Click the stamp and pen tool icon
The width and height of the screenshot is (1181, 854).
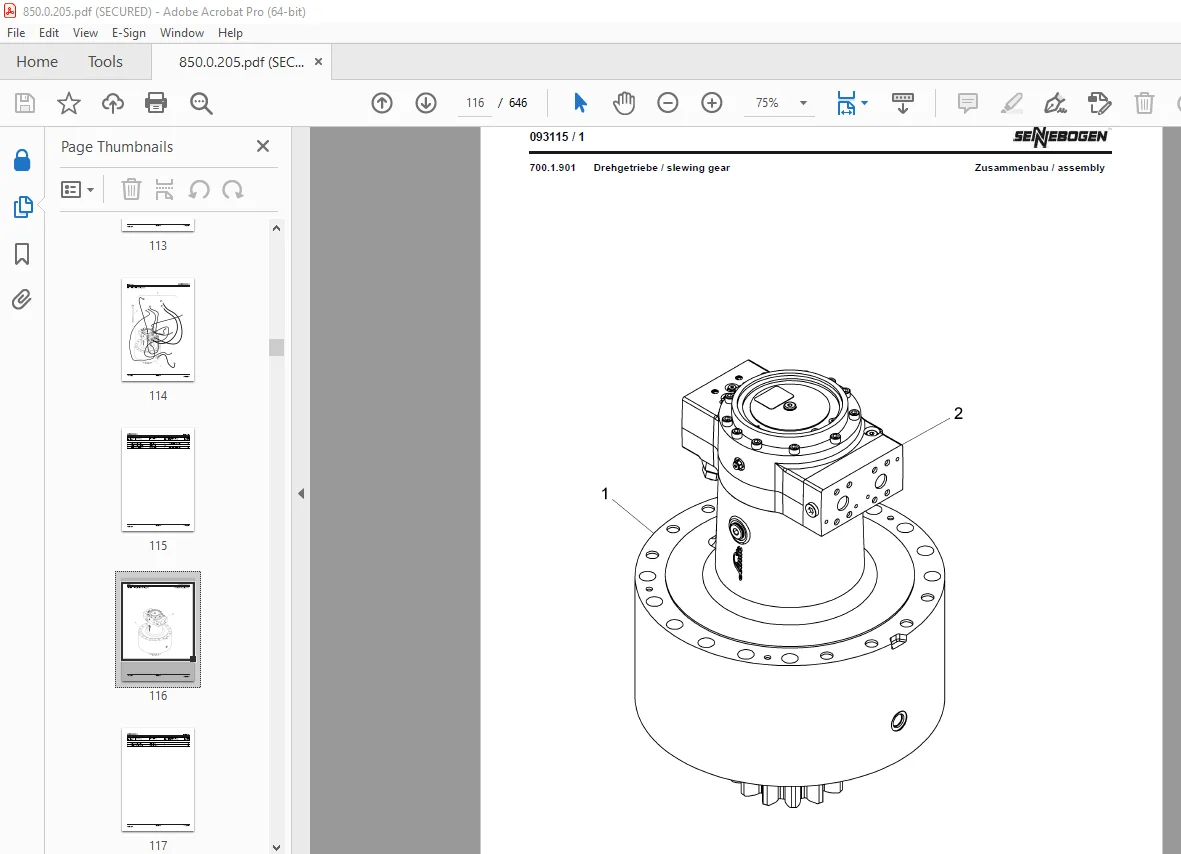point(1100,103)
